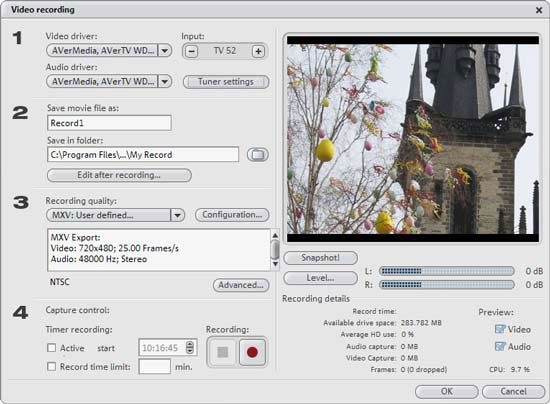Click the Cancel button
The image size is (550, 404).
[x=514, y=391]
